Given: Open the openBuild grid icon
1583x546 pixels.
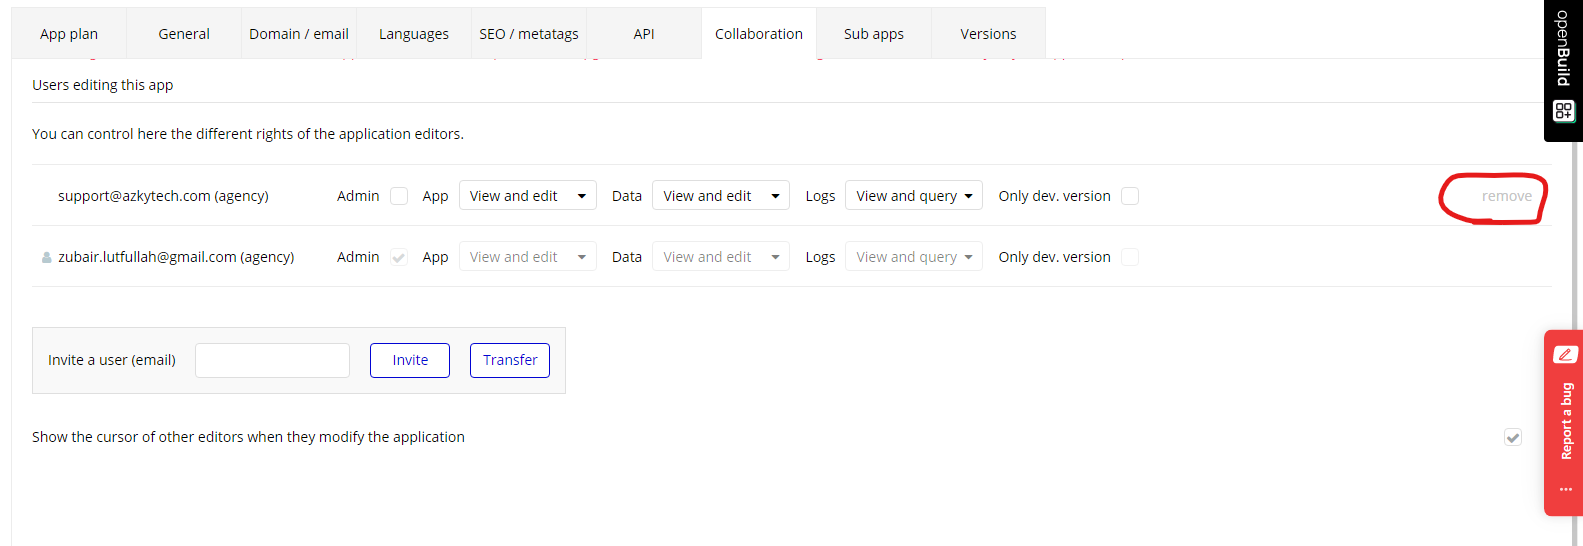Looking at the screenshot, I should [1563, 111].
